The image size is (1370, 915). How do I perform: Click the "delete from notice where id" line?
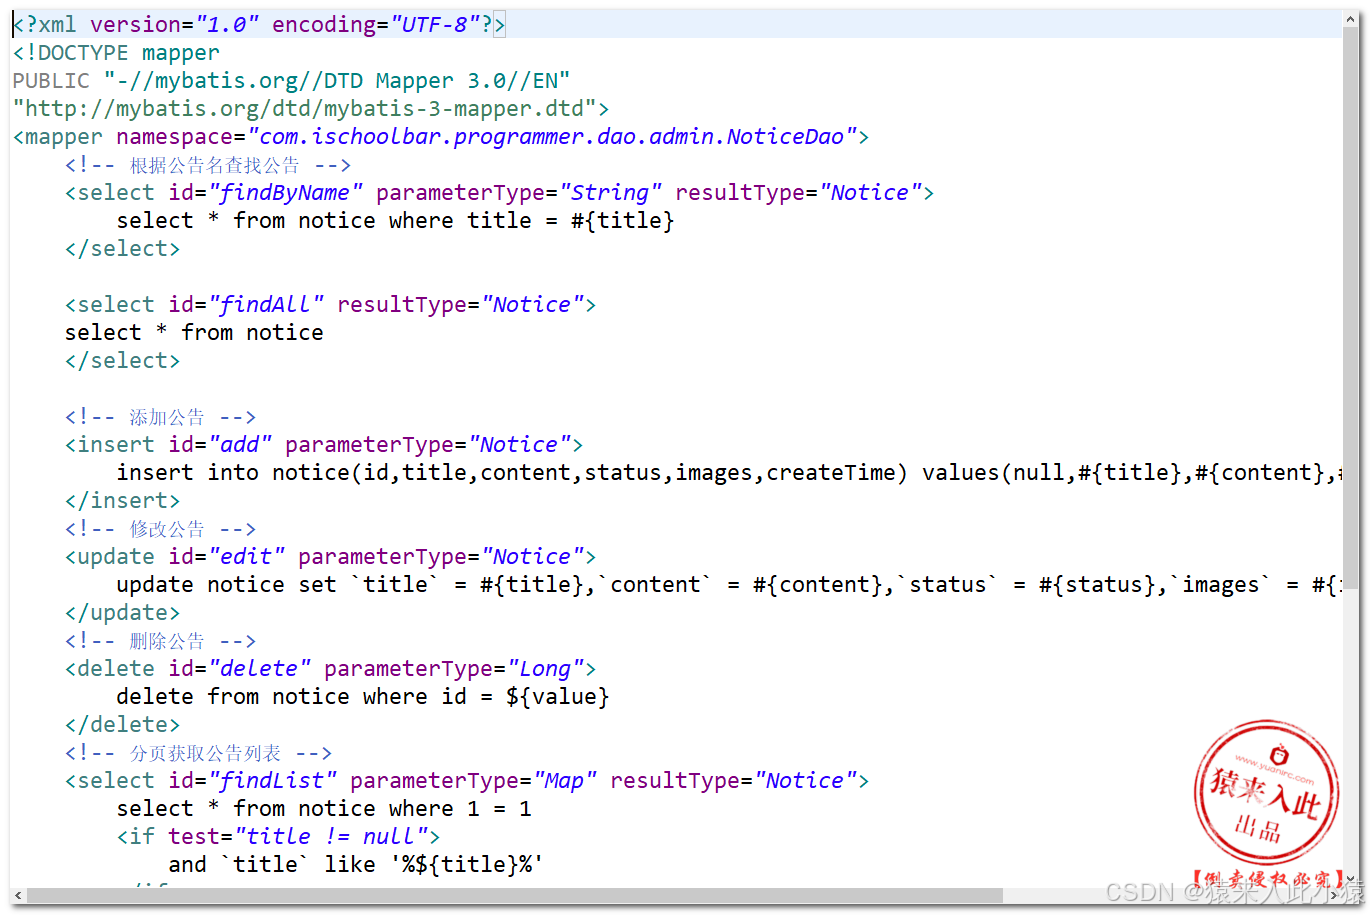click(x=363, y=696)
